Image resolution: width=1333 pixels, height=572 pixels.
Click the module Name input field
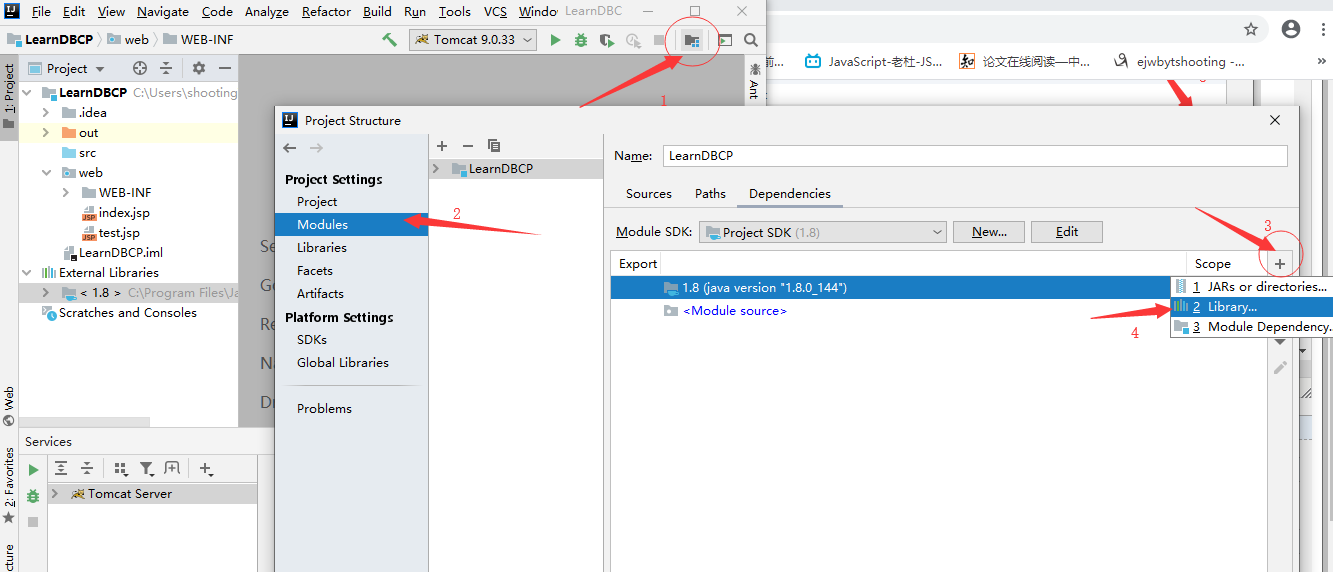point(975,156)
